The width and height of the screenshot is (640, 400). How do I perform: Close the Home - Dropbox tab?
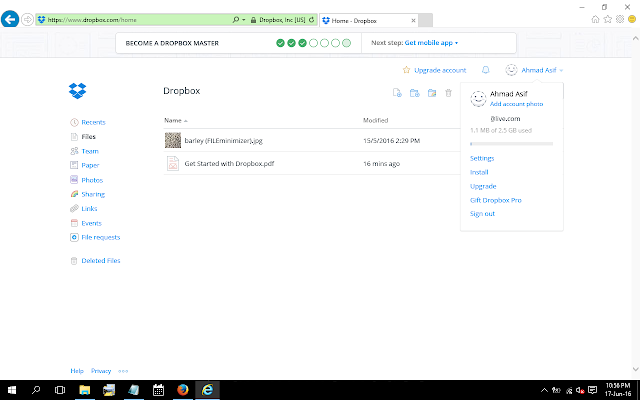coord(413,20)
